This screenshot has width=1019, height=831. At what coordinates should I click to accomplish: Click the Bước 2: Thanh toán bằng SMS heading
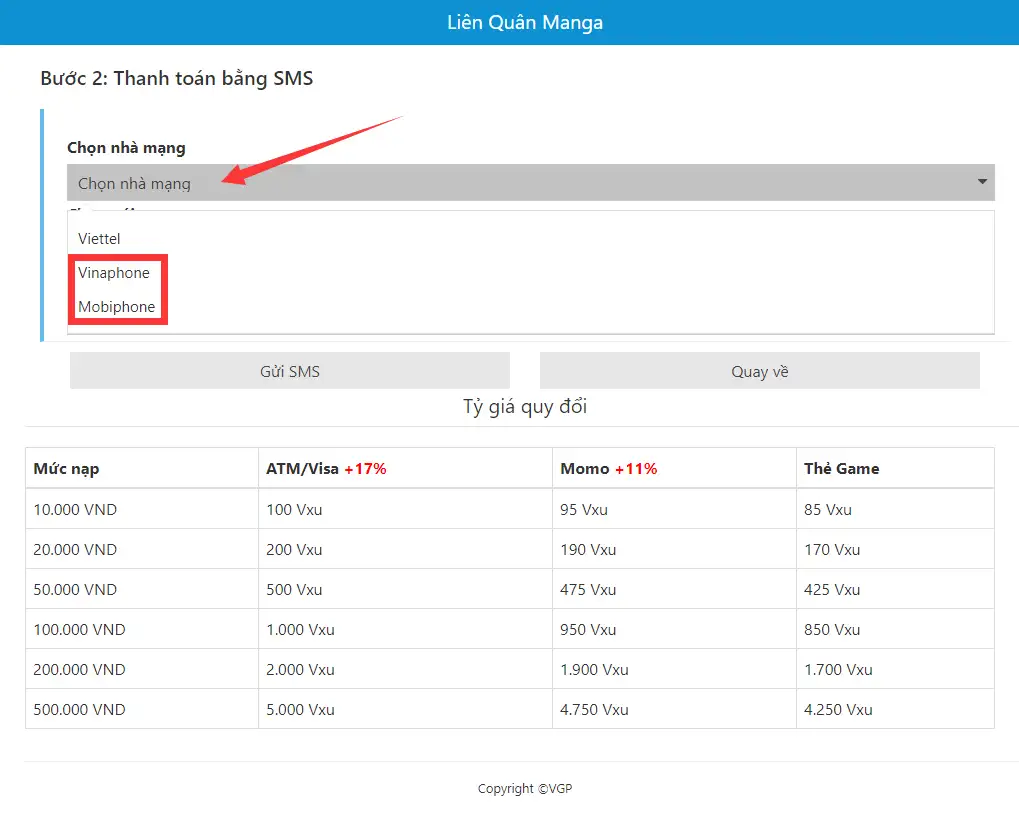pyautogui.click(x=177, y=79)
